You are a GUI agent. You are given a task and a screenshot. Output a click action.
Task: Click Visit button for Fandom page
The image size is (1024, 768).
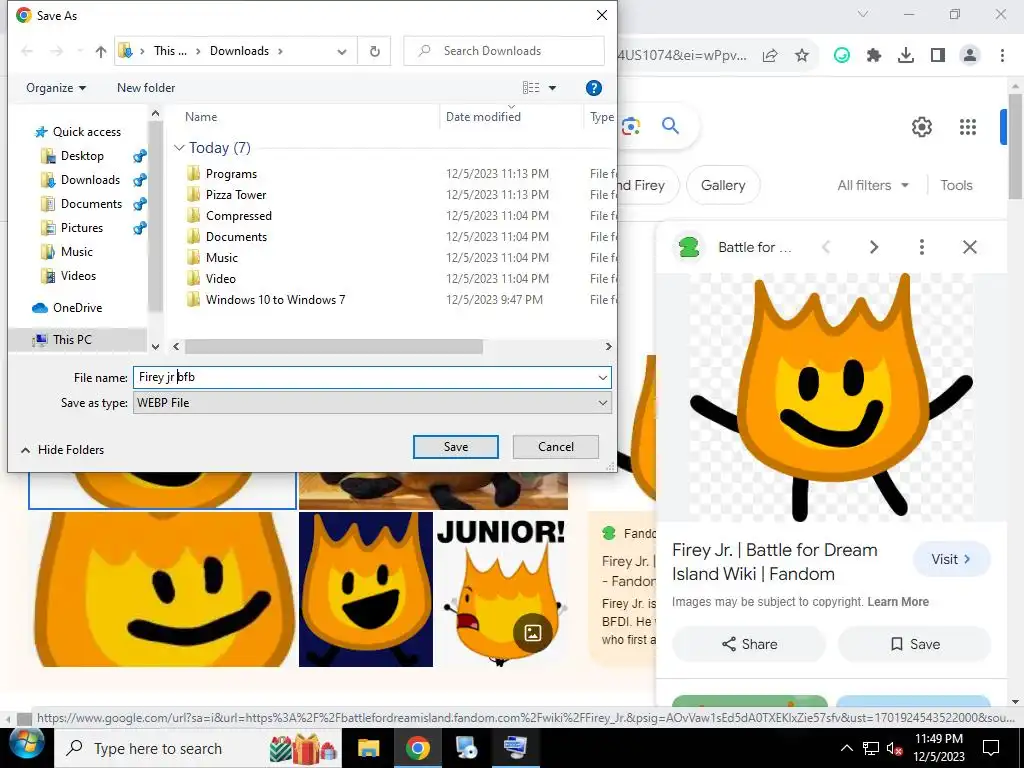952,559
